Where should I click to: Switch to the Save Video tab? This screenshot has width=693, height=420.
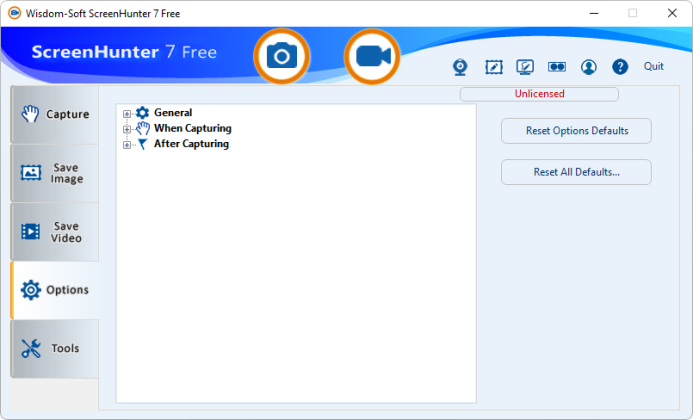click(x=55, y=232)
